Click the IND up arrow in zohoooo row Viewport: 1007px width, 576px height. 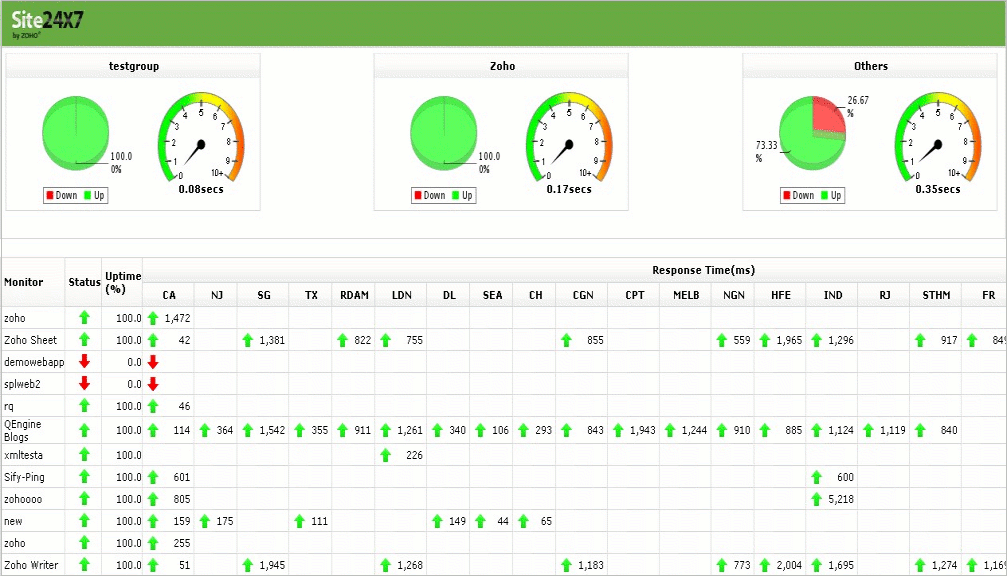pos(816,499)
